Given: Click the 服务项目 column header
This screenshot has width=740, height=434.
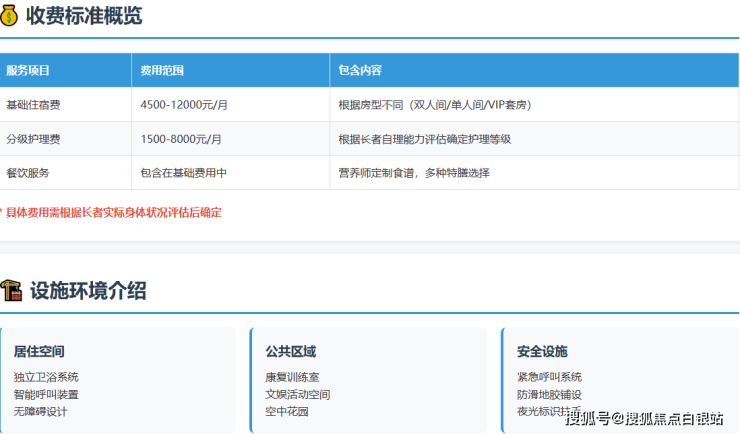Looking at the screenshot, I should (x=28, y=71).
